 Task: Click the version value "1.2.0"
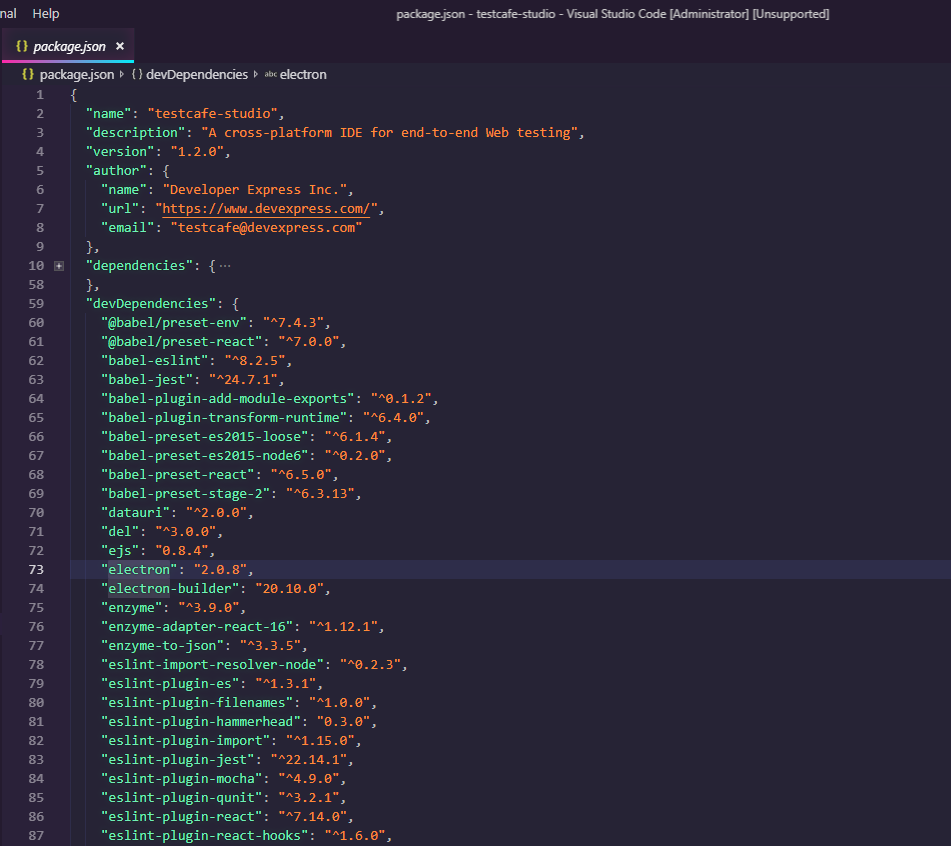[x=197, y=152]
